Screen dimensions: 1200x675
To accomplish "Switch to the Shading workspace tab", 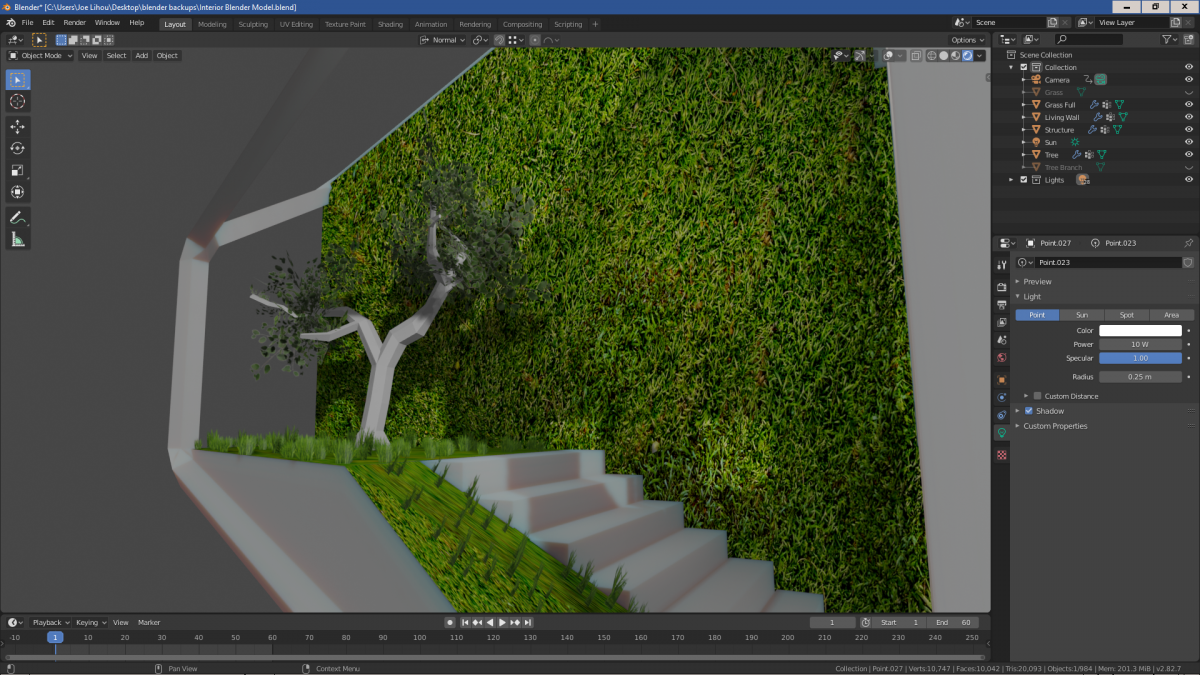I will [390, 24].
